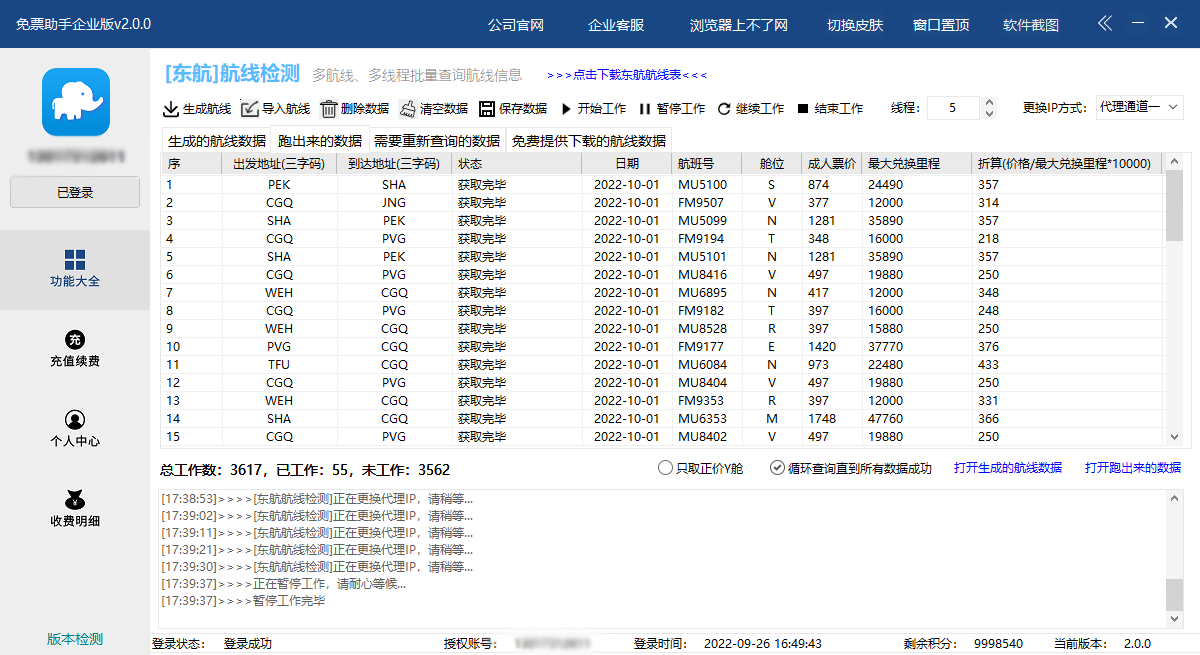
Task: Click 切换皮肤 in top menu
Action: [855, 25]
